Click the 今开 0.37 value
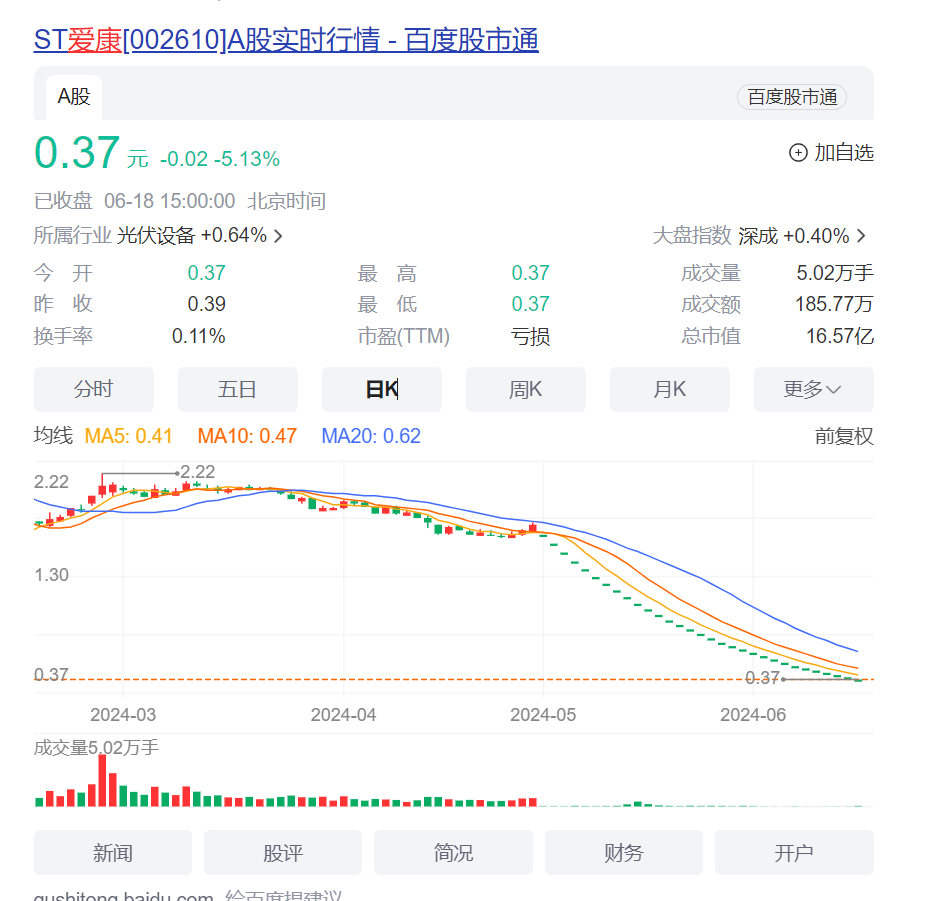Viewport: 931px width, 901px height. pyautogui.click(x=207, y=273)
